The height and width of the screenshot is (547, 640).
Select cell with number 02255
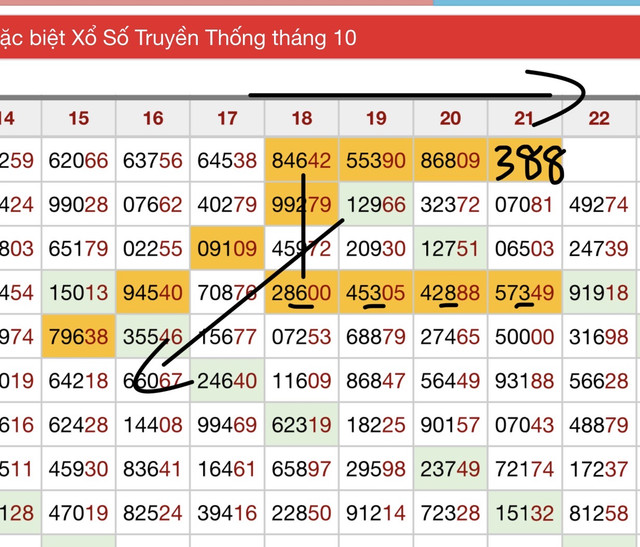[x=153, y=248]
